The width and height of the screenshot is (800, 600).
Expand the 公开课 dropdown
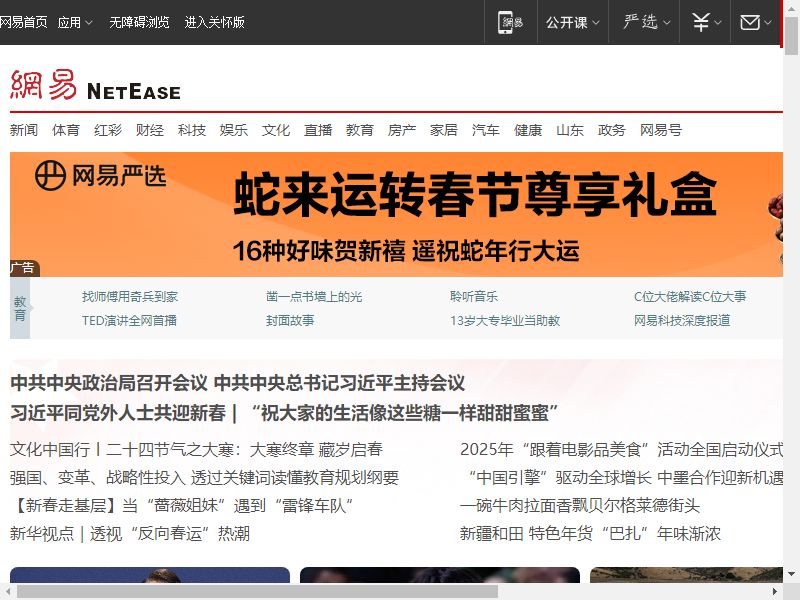(572, 22)
